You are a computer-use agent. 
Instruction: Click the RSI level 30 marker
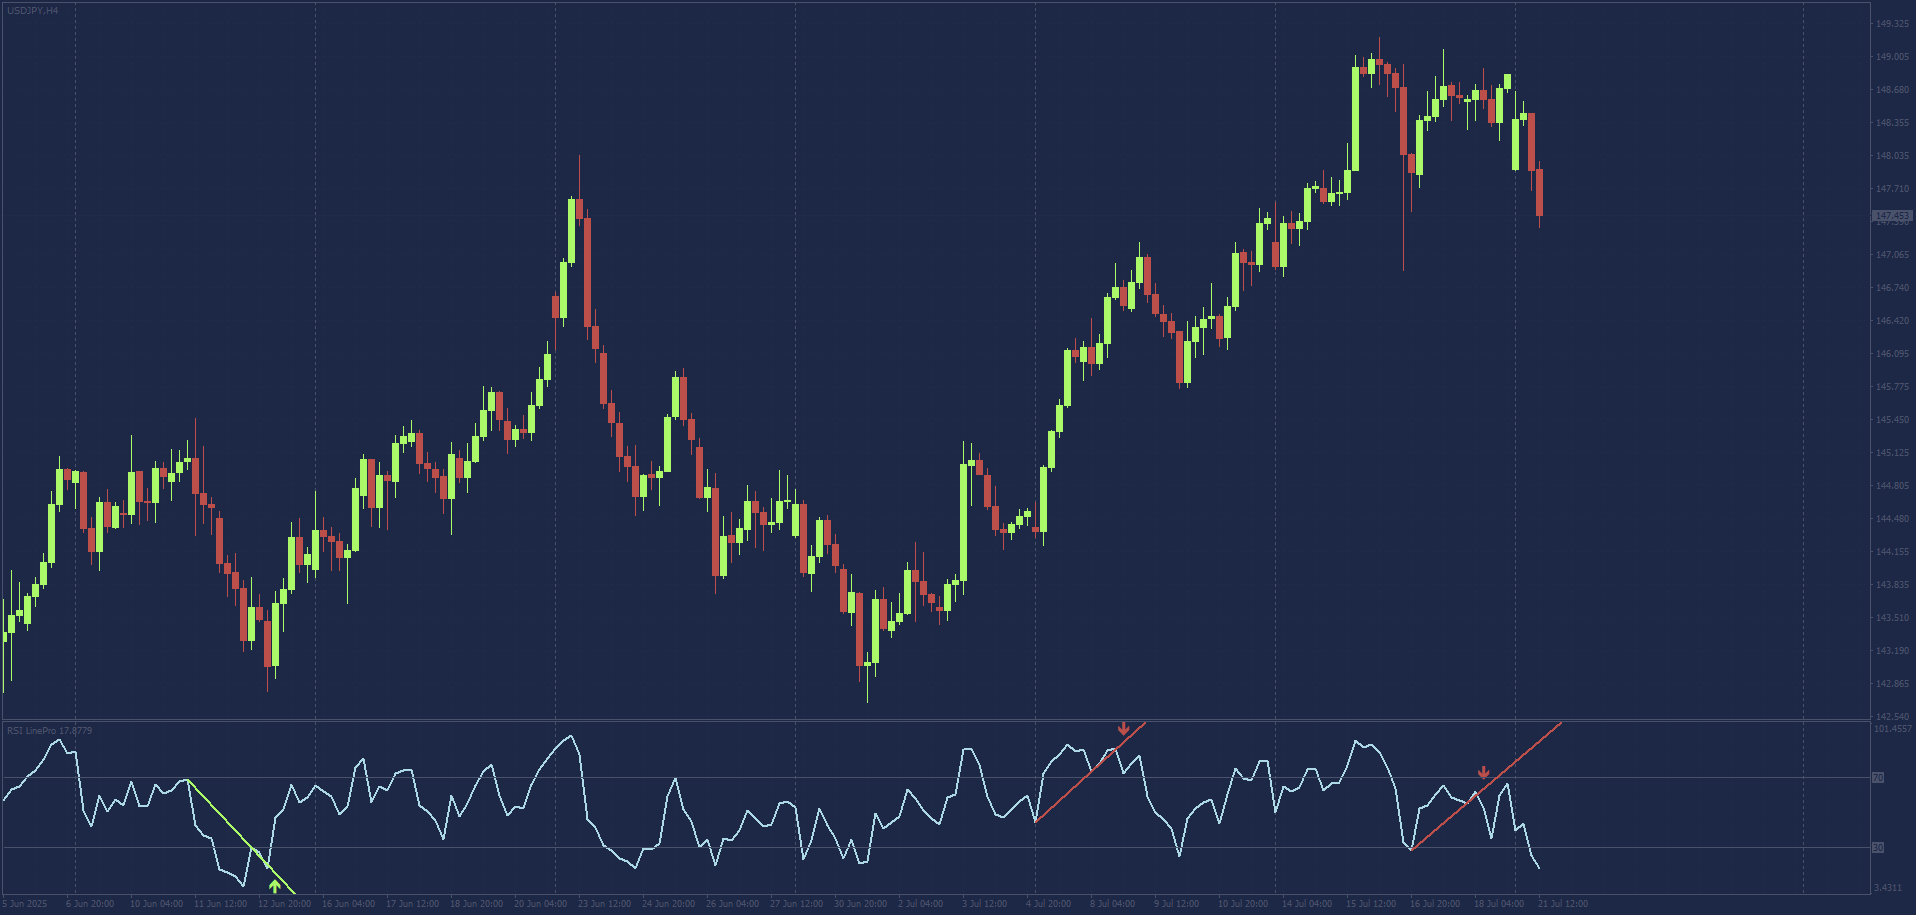tap(1878, 847)
